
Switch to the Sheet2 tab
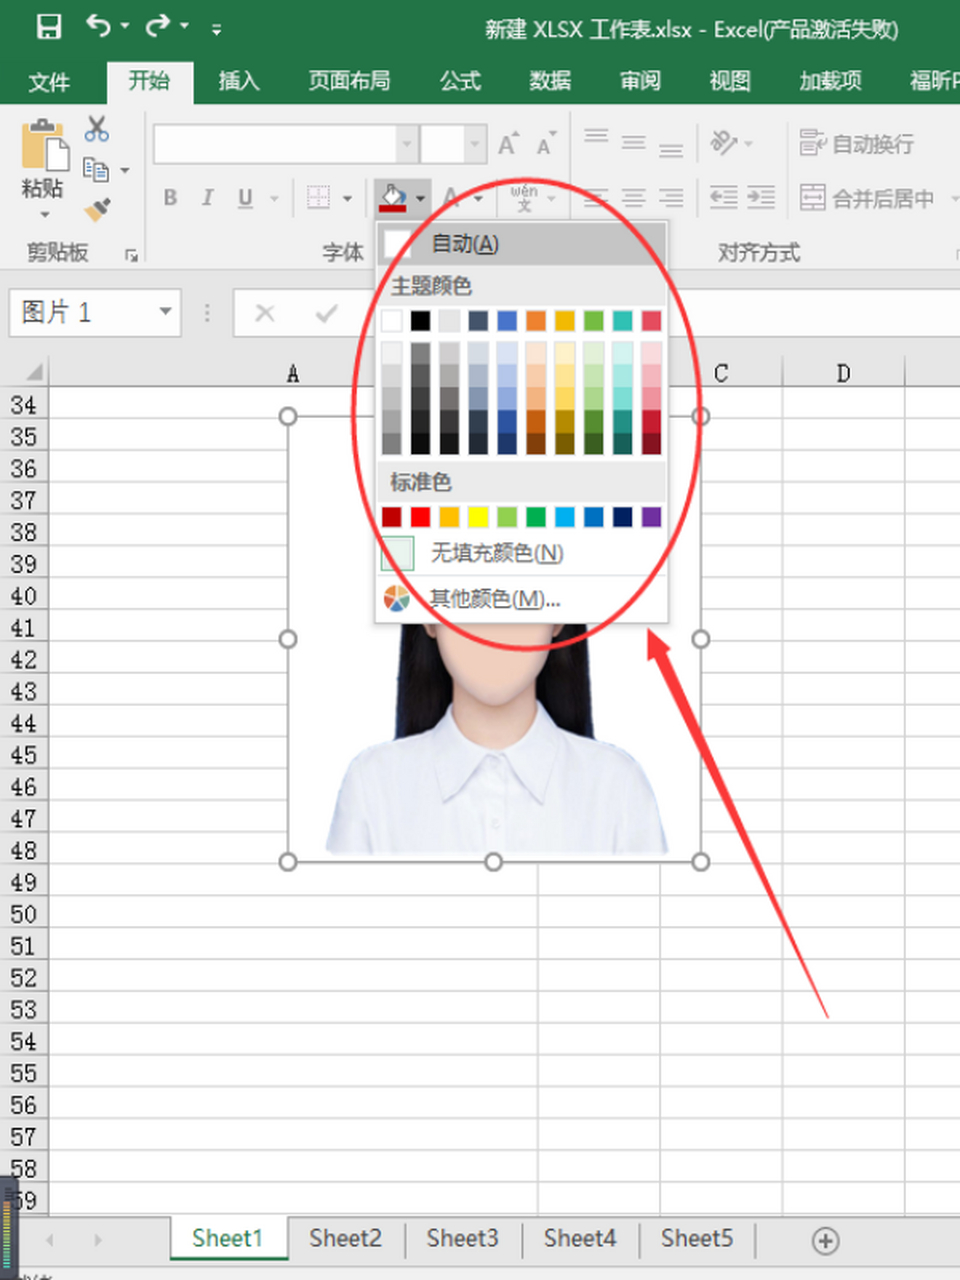pyautogui.click(x=346, y=1238)
